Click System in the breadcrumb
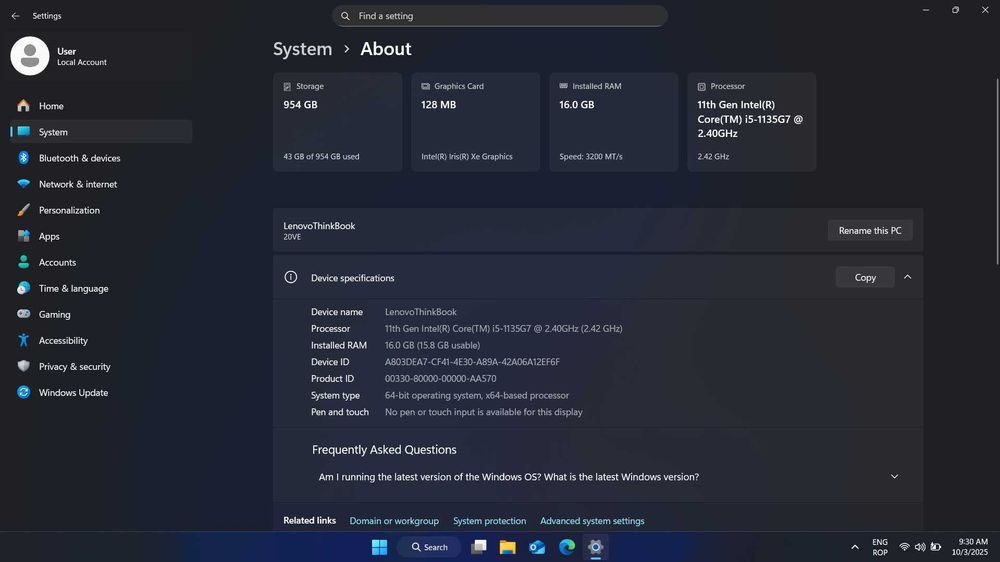The height and width of the screenshot is (562, 1000). pyautogui.click(x=302, y=49)
